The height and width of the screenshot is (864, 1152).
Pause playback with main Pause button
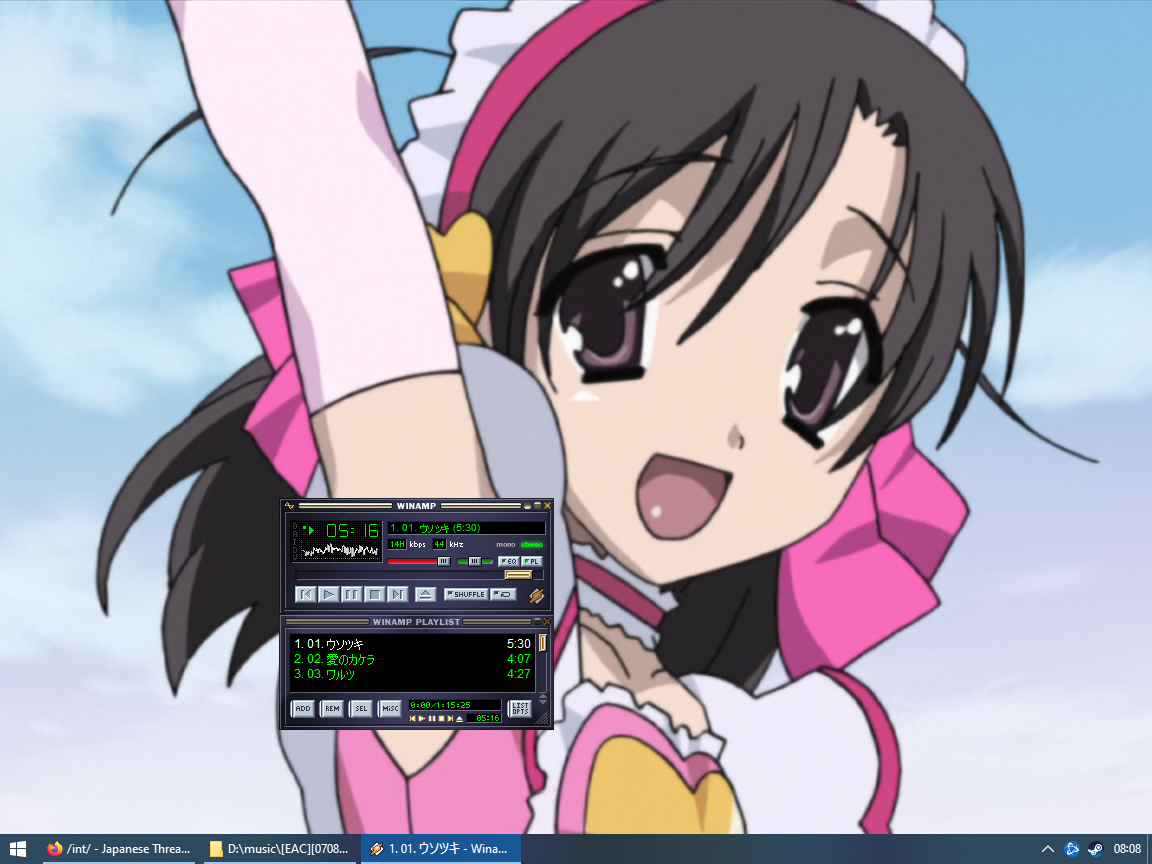[x=352, y=594]
